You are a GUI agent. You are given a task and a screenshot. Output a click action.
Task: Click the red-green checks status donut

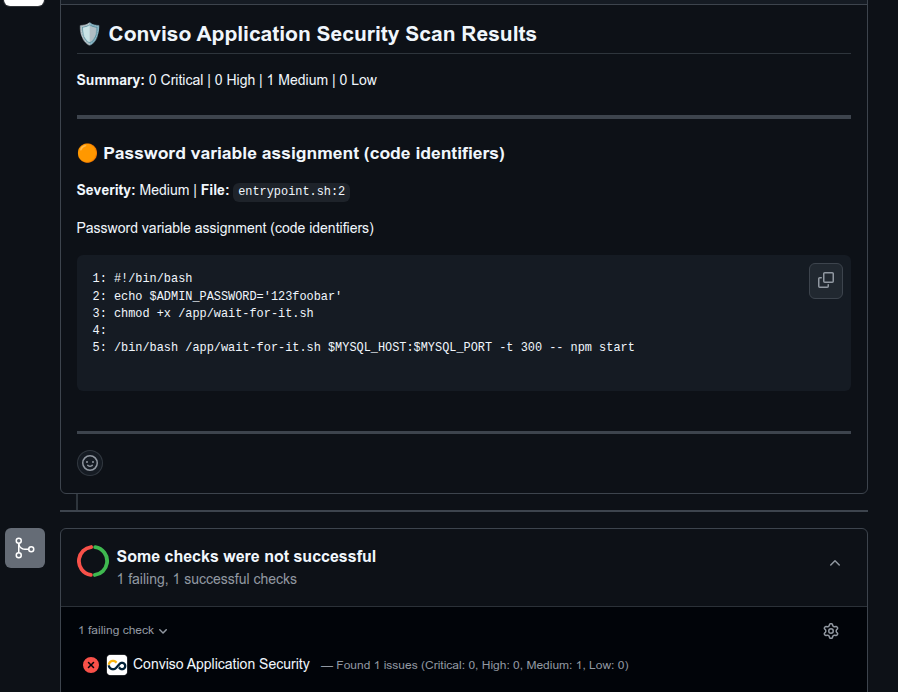tap(93, 561)
